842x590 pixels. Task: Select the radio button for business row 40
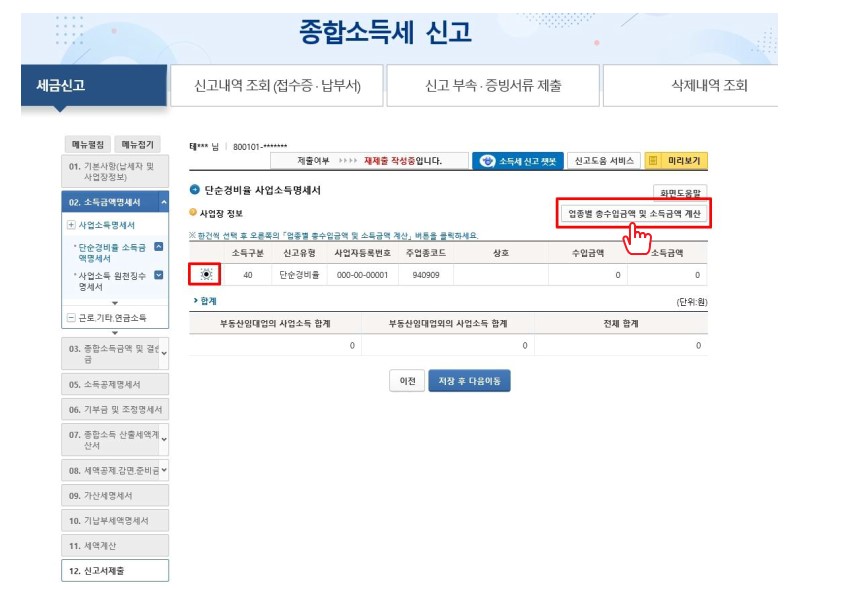206,274
